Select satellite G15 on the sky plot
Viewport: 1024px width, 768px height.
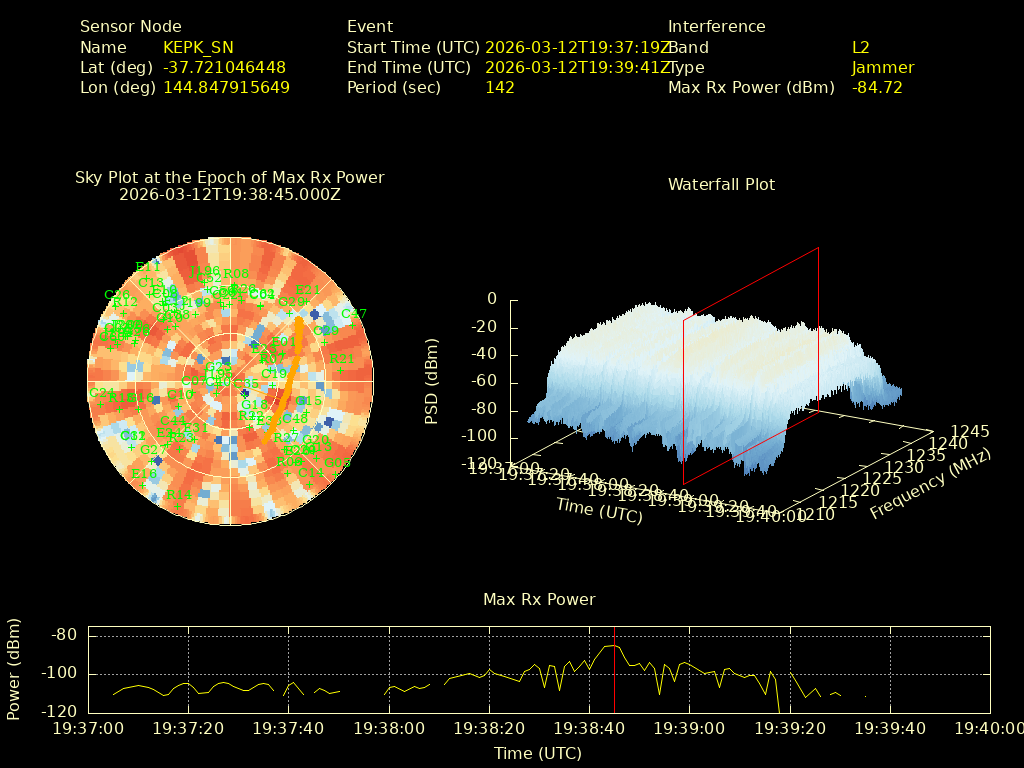(x=309, y=401)
